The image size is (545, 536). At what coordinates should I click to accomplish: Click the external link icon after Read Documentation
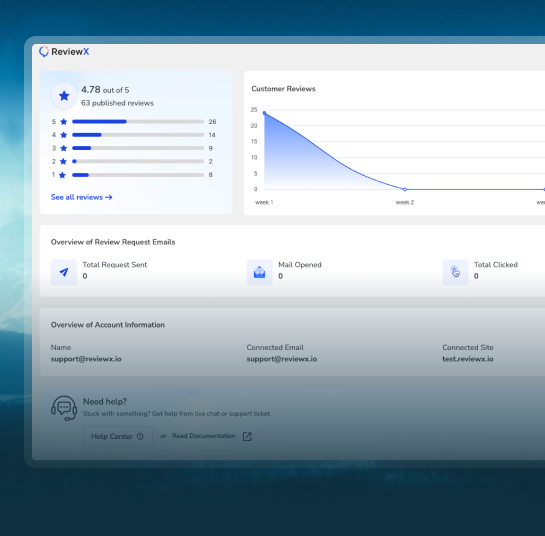point(247,436)
